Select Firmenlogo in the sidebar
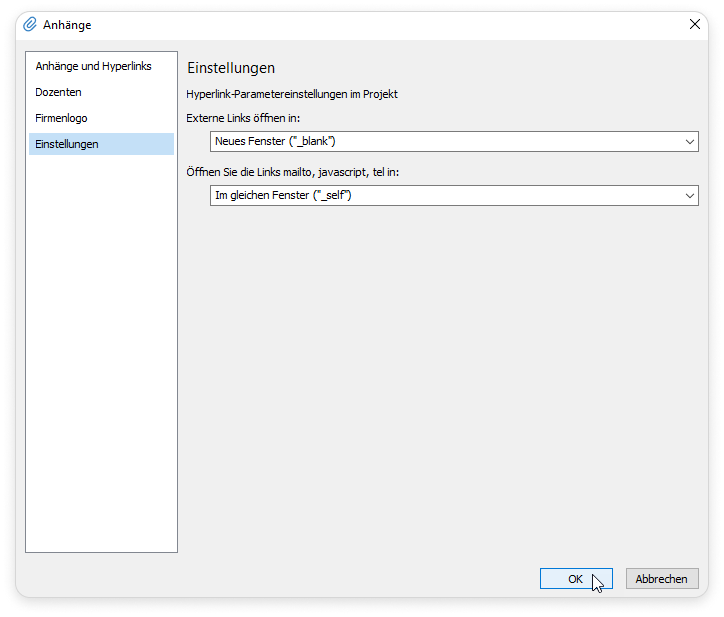The height and width of the screenshot is (617, 724). (x=61, y=118)
